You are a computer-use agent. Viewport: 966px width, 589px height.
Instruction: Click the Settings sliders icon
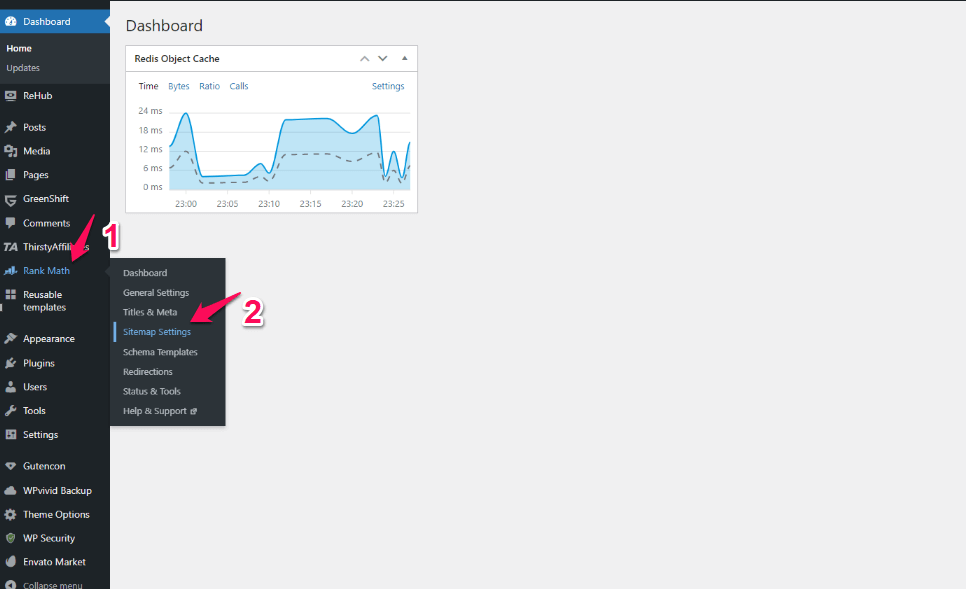tap(10, 434)
